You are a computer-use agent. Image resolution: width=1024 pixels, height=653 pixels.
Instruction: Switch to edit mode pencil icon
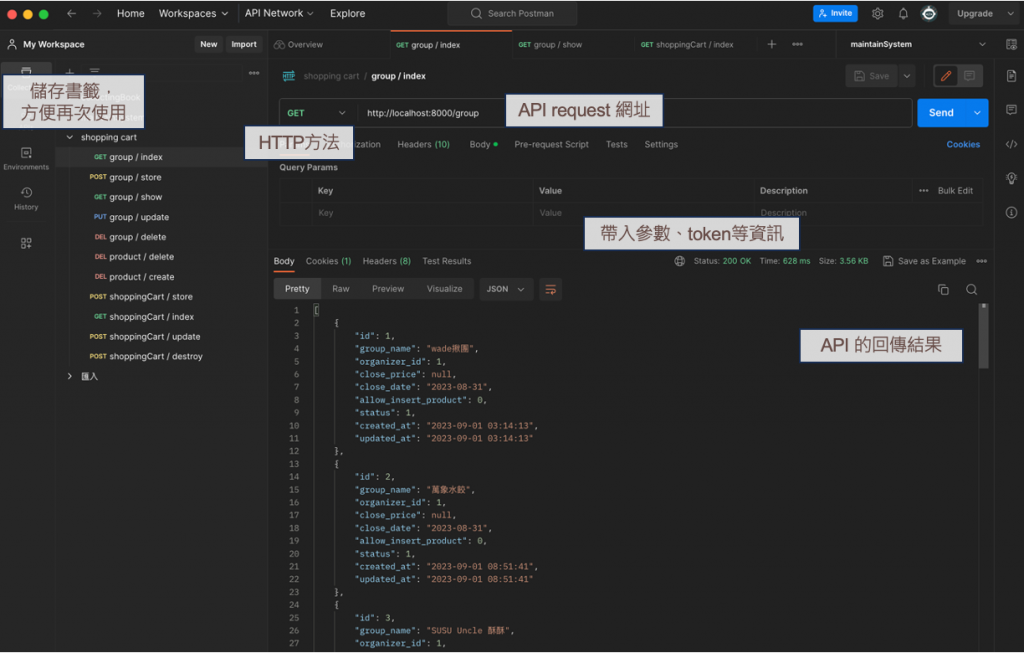point(946,76)
